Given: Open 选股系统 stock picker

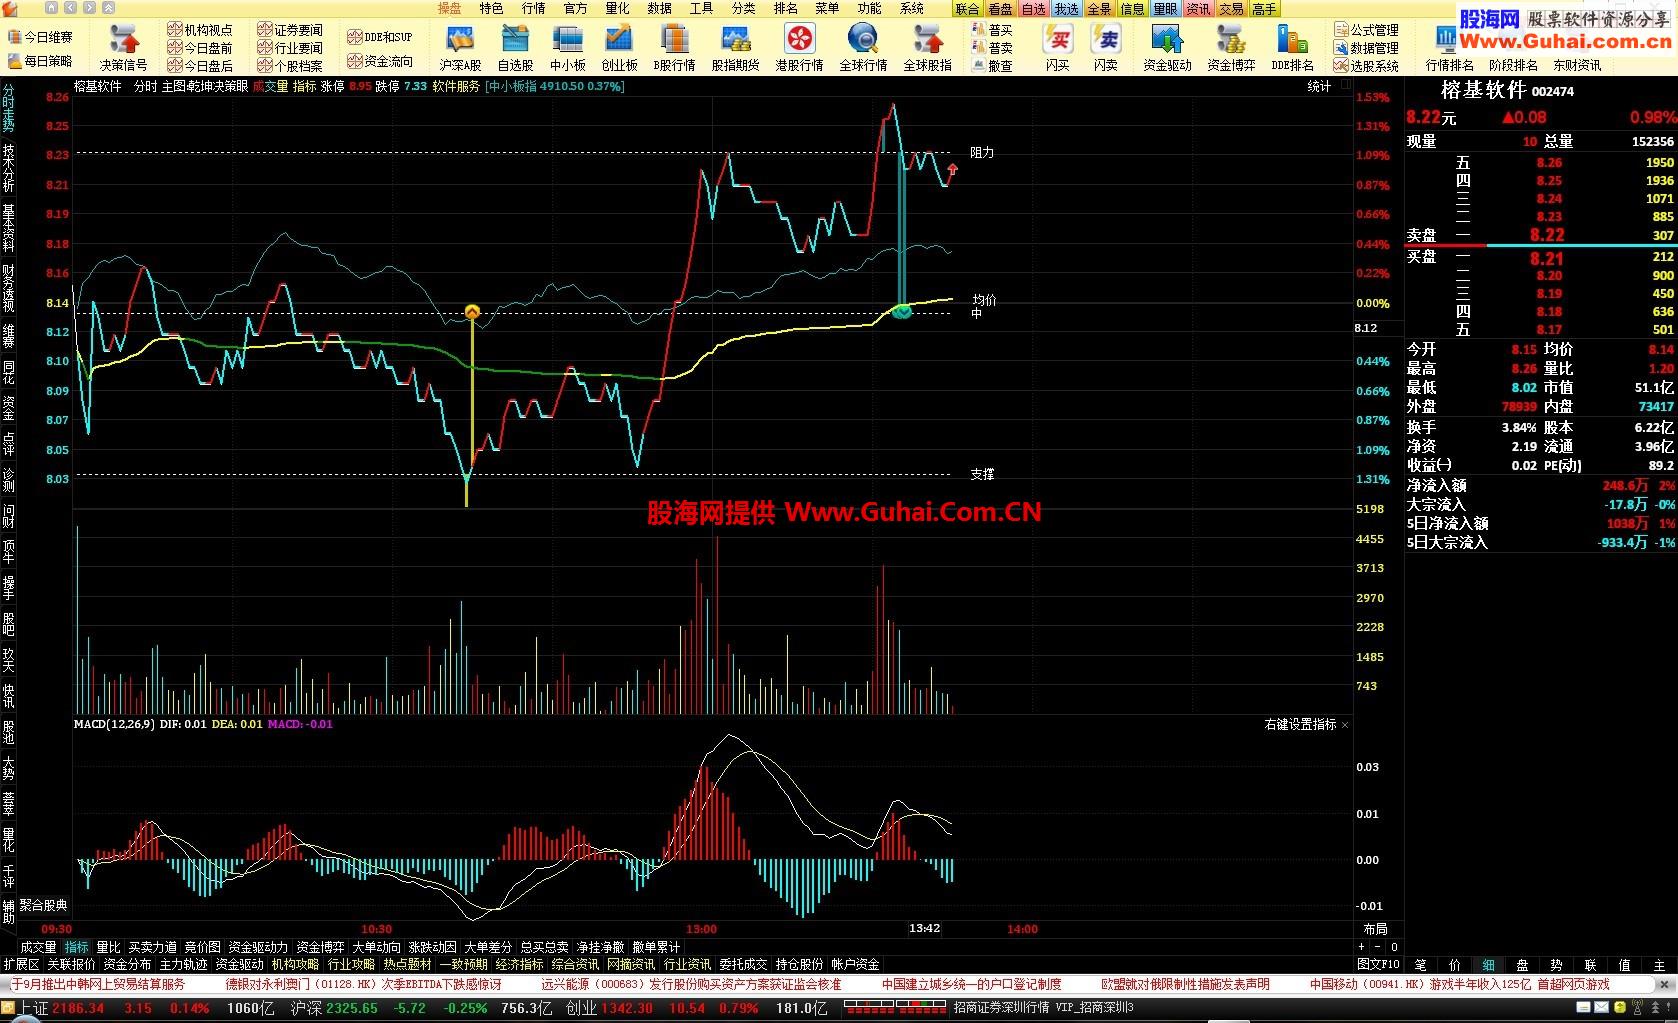Looking at the screenshot, I should 1366,66.
